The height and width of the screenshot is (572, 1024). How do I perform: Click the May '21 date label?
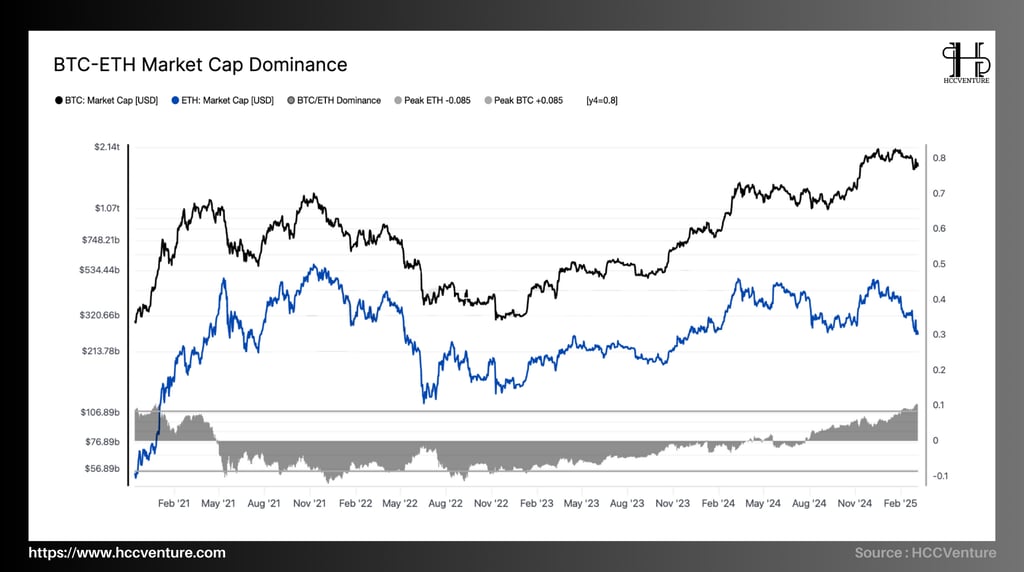click(x=218, y=503)
